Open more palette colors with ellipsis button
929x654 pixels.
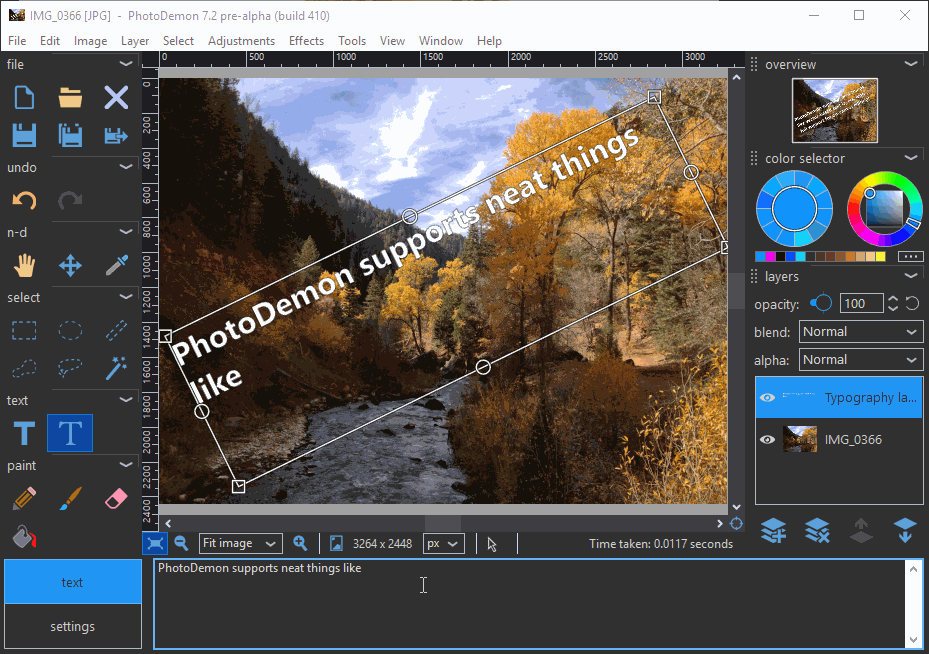[911, 257]
